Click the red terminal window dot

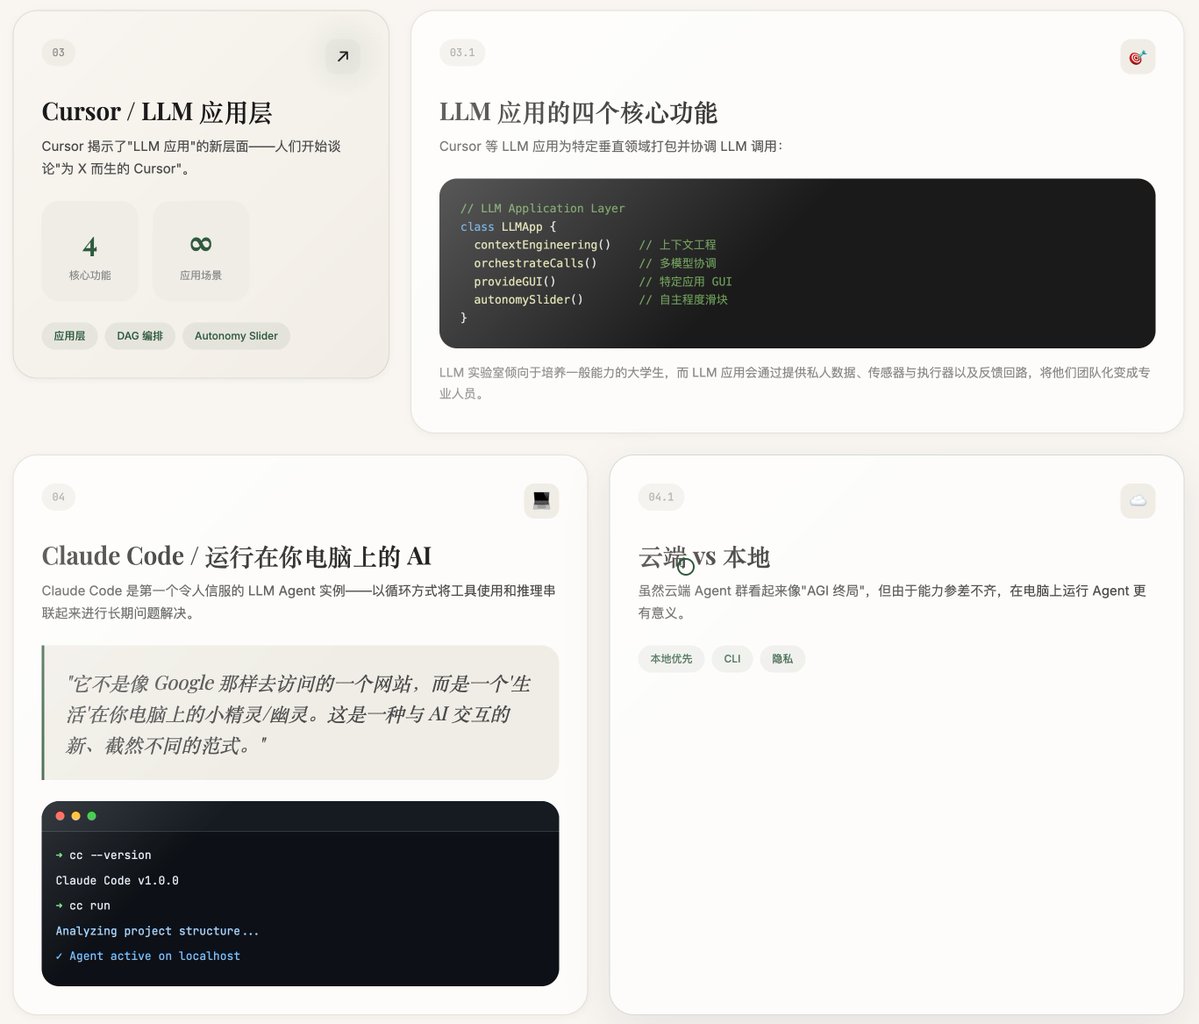point(60,816)
